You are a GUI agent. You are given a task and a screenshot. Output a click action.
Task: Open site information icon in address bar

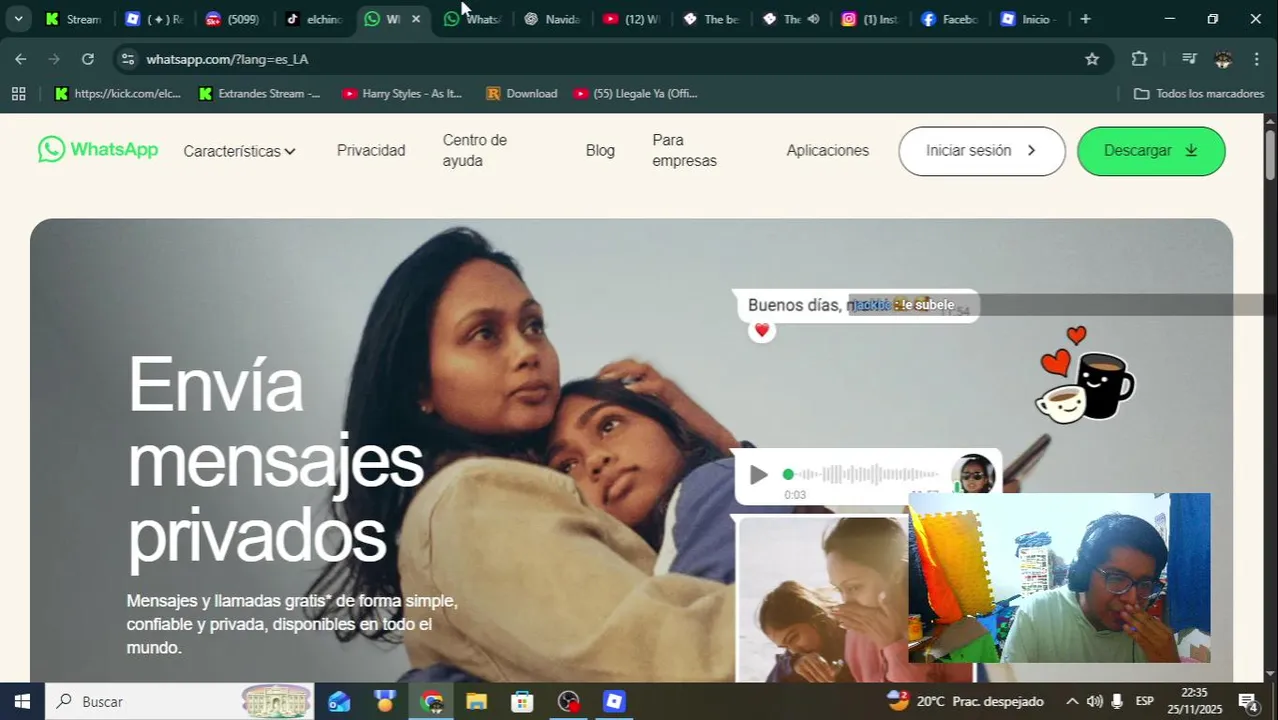click(127, 59)
